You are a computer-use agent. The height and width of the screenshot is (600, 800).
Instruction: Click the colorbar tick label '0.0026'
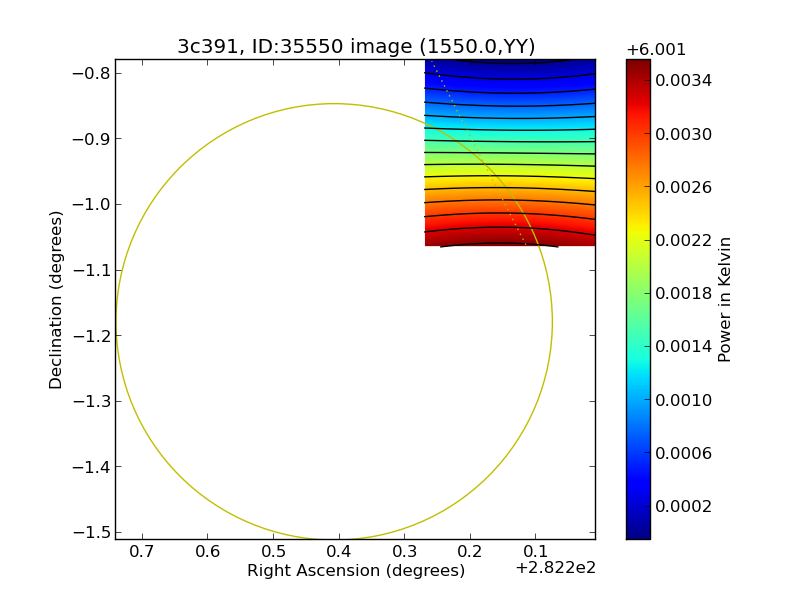[x=683, y=187]
